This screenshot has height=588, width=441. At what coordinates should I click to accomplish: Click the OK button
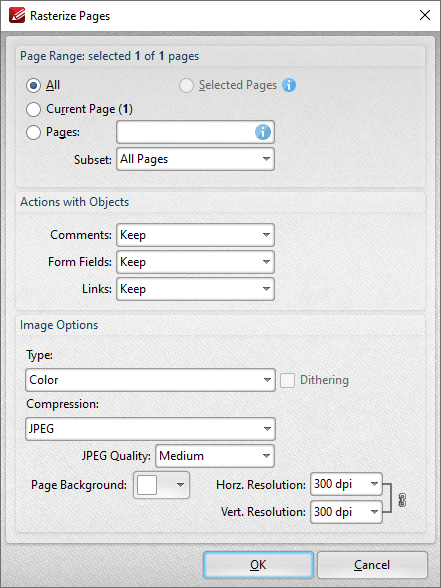pos(258,565)
